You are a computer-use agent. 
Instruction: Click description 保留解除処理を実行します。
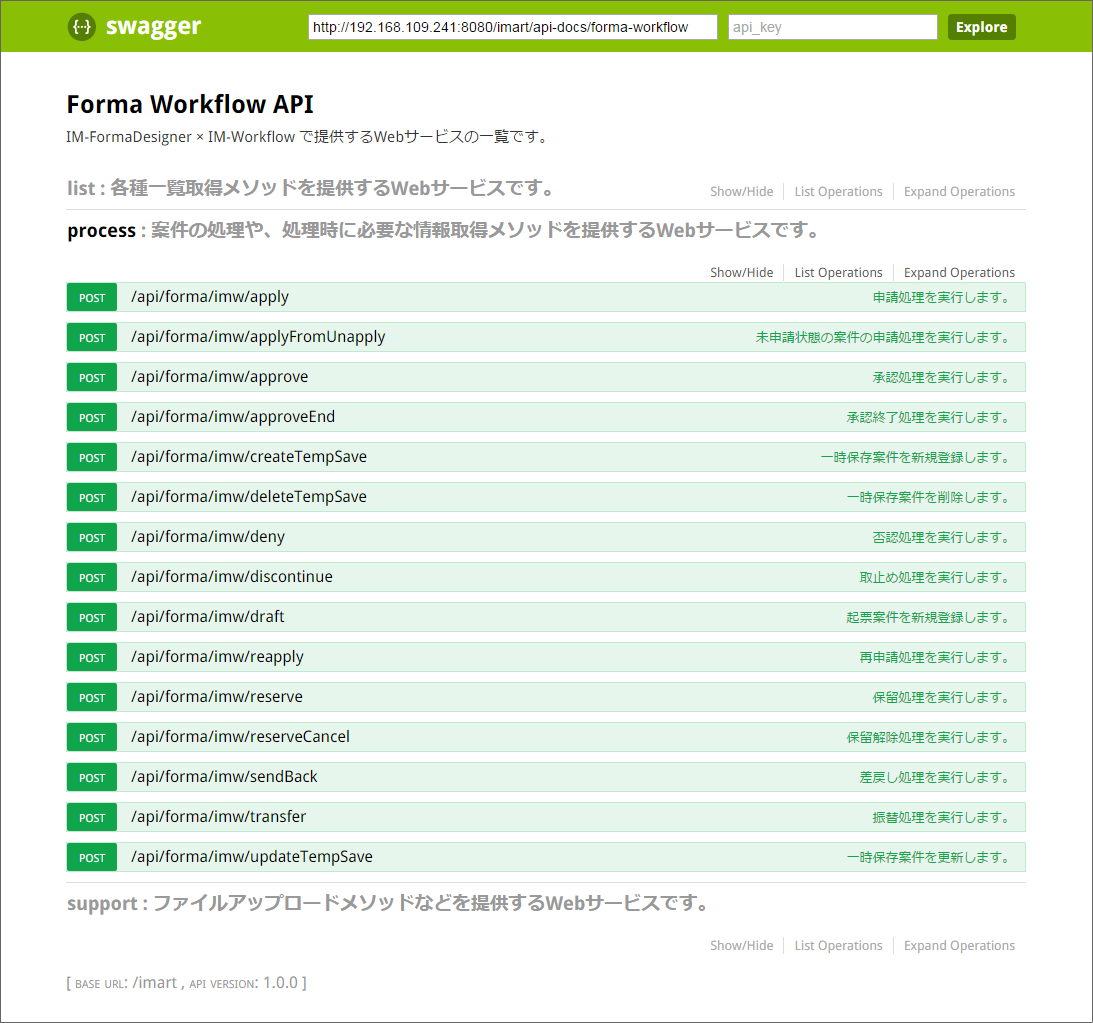point(928,737)
